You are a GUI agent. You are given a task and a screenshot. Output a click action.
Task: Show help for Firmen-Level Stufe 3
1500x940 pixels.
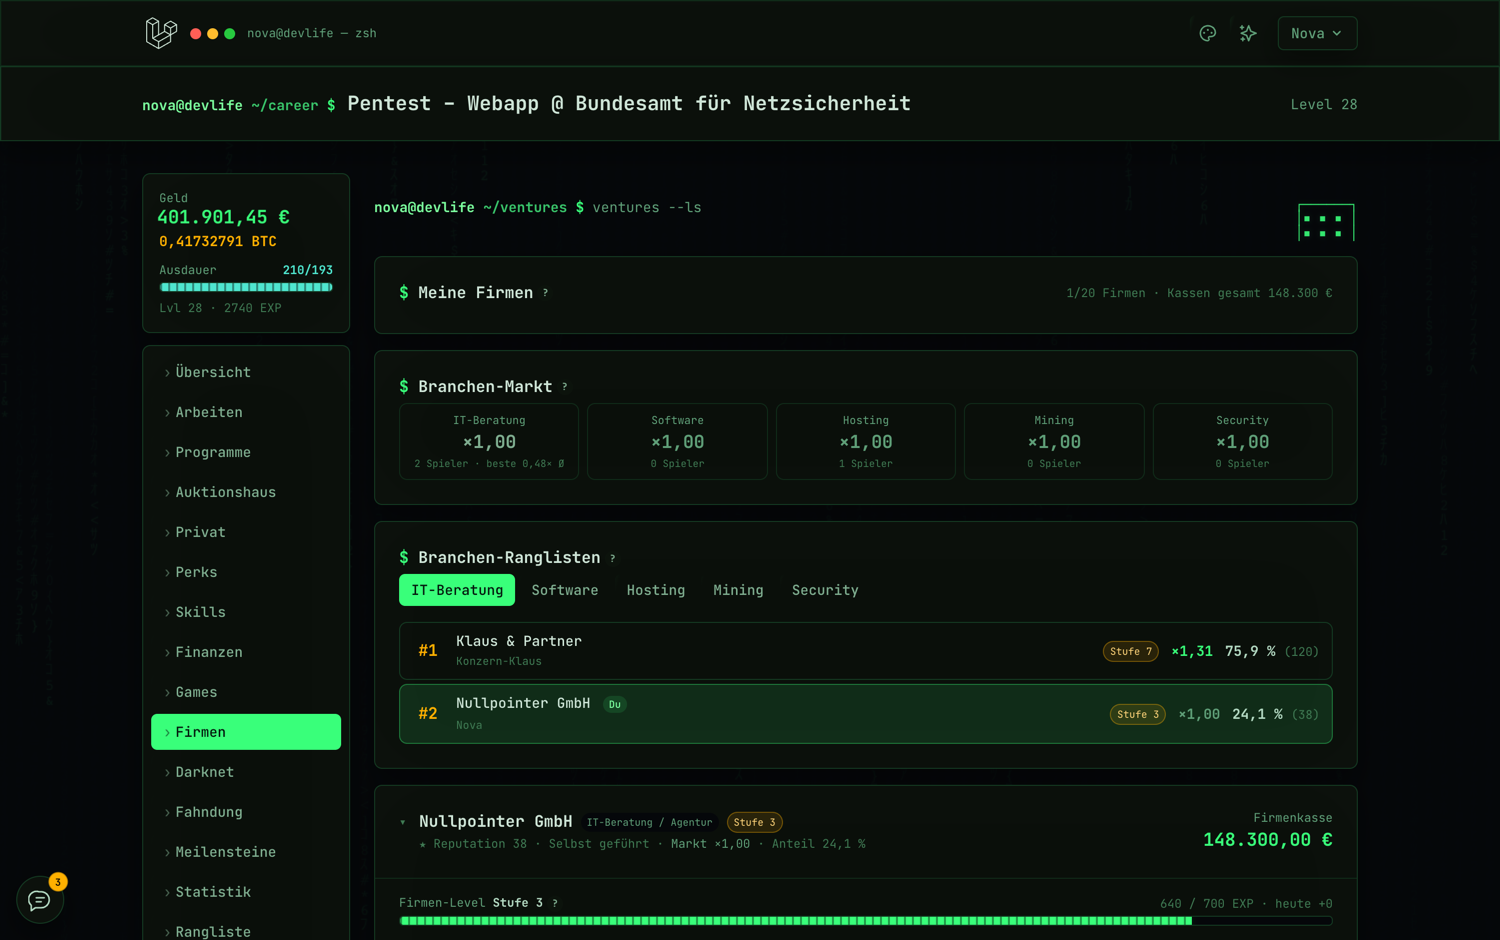(555, 903)
